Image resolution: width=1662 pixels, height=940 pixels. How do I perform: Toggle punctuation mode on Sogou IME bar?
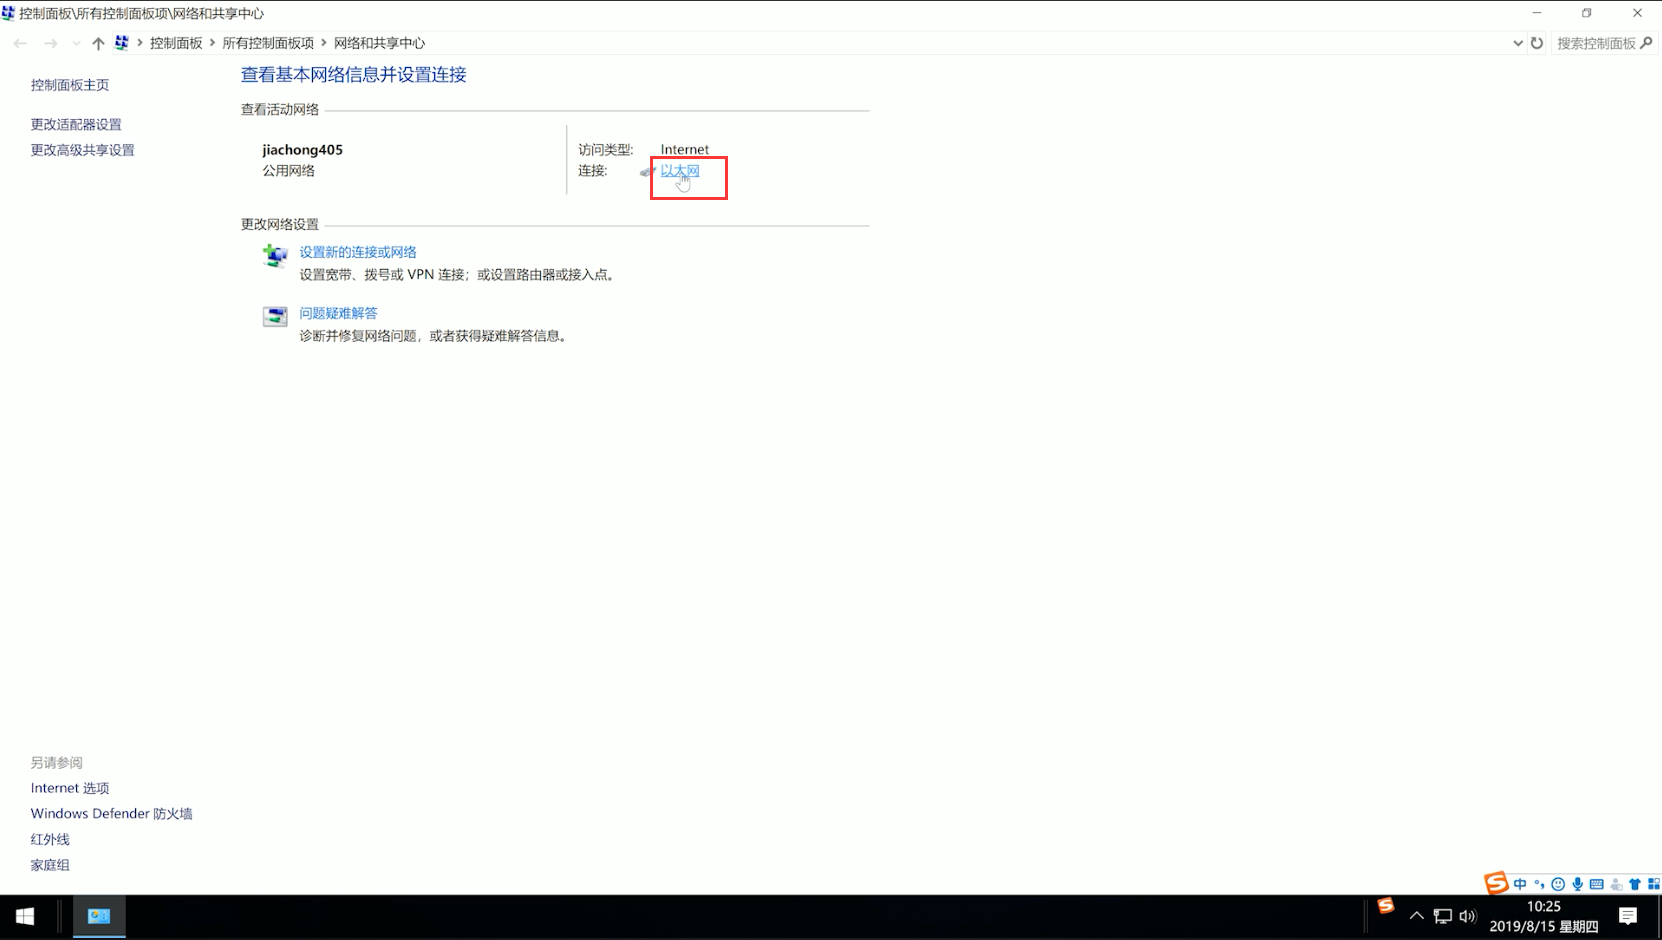pos(1539,884)
